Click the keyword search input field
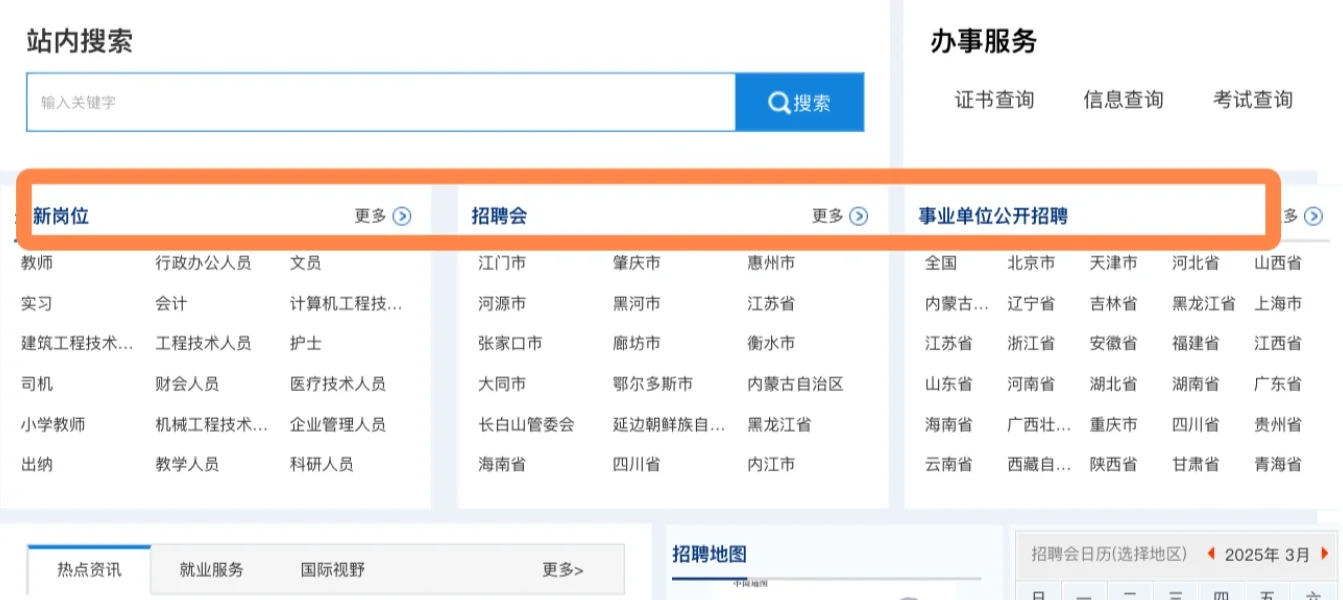1343x600 pixels. point(380,101)
